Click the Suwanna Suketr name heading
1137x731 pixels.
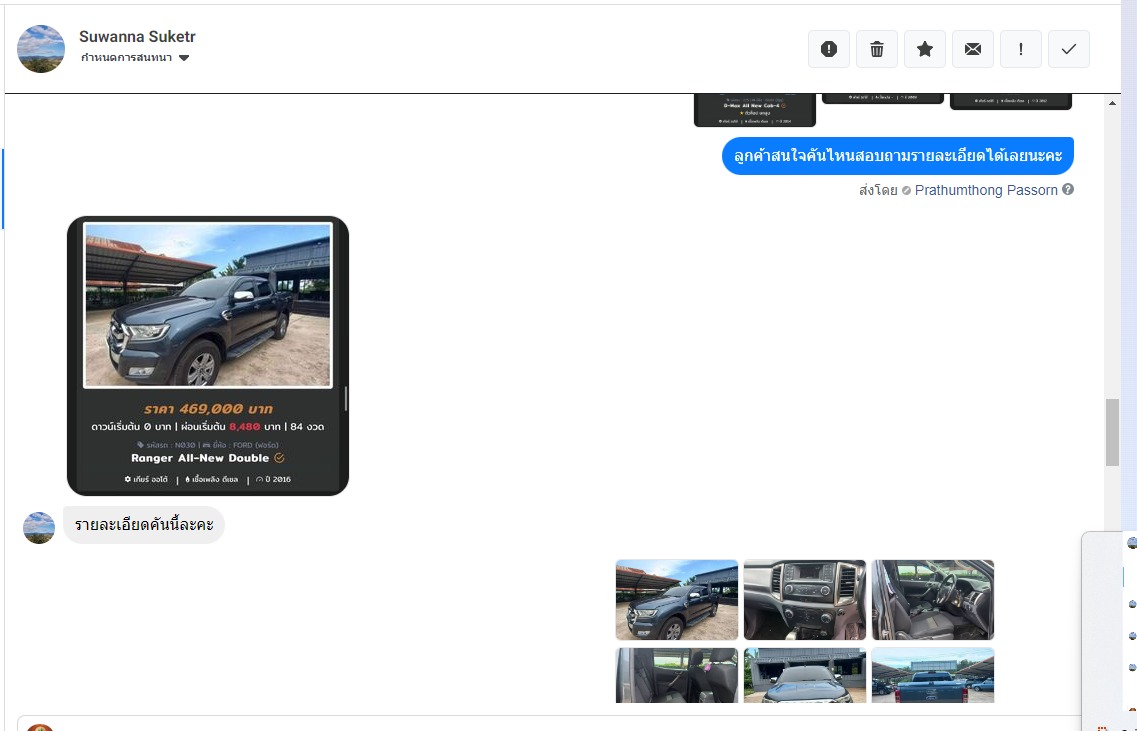(137, 36)
